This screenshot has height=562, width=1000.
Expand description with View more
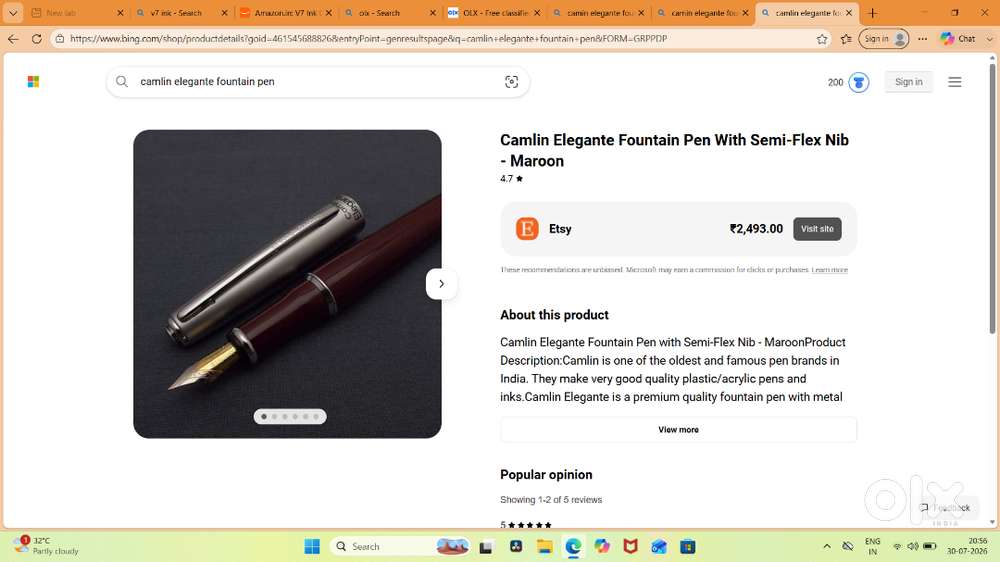pyautogui.click(x=678, y=429)
